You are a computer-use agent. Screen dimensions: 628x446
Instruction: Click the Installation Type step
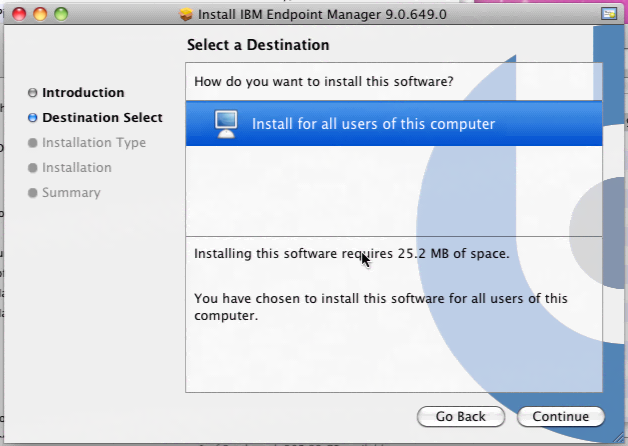(94, 143)
